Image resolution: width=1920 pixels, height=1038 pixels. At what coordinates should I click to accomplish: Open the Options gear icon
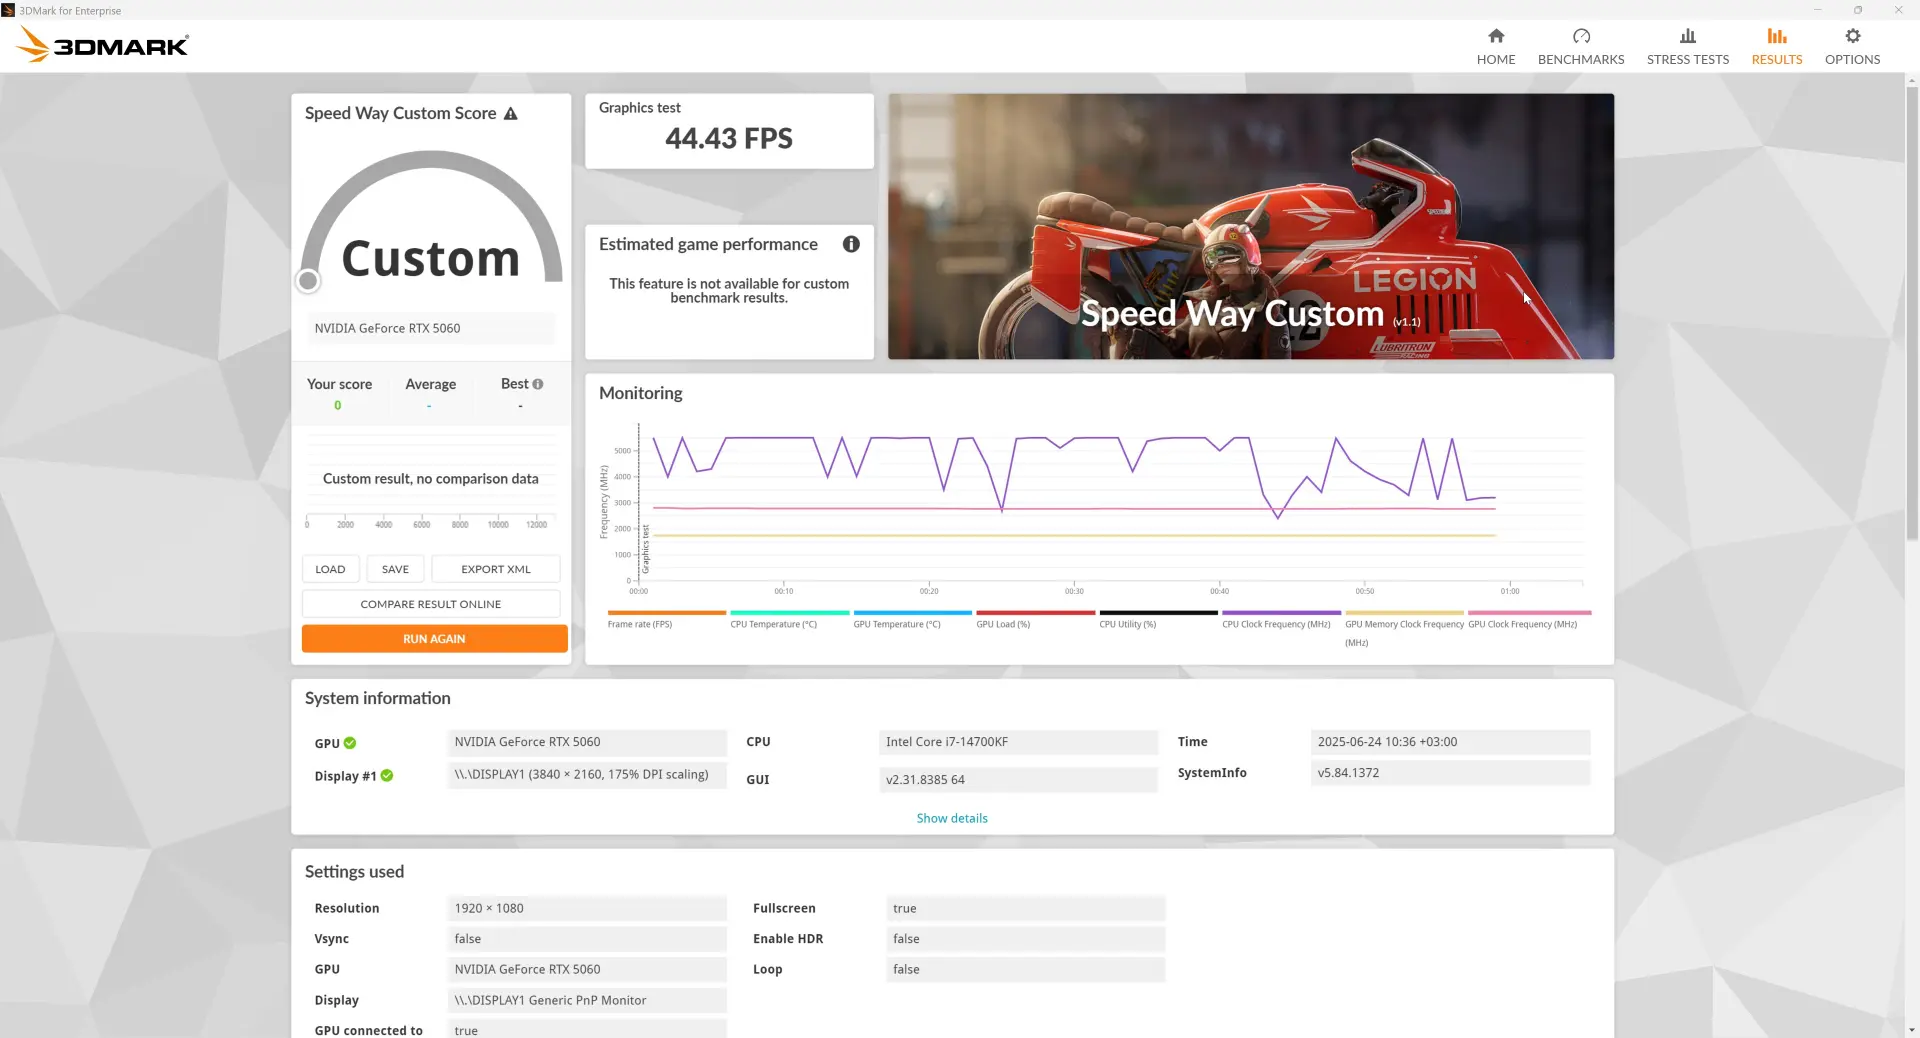click(x=1853, y=36)
